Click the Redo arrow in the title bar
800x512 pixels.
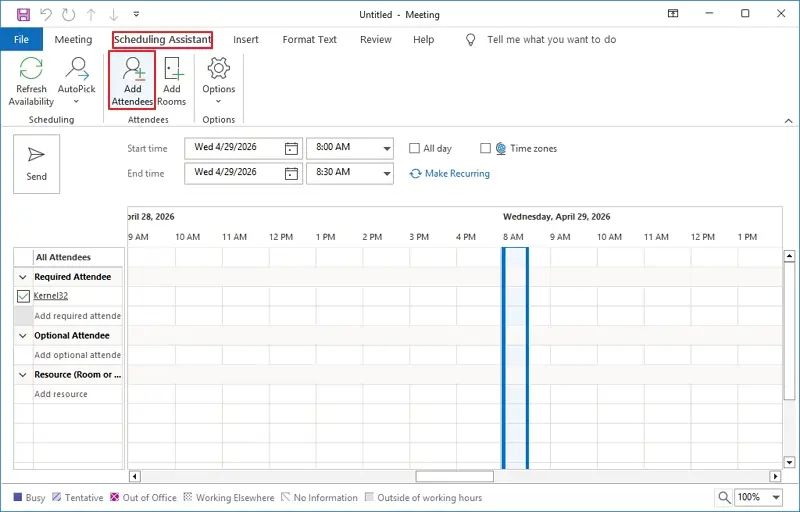(69, 14)
